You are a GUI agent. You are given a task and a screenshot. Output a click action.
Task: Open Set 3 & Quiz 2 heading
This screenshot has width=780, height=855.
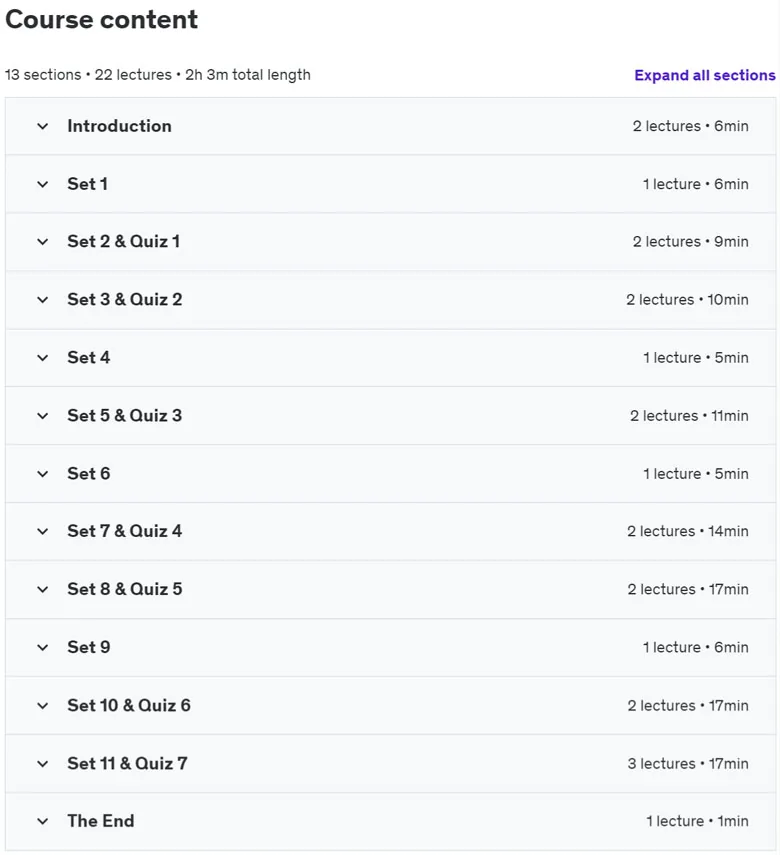click(125, 299)
